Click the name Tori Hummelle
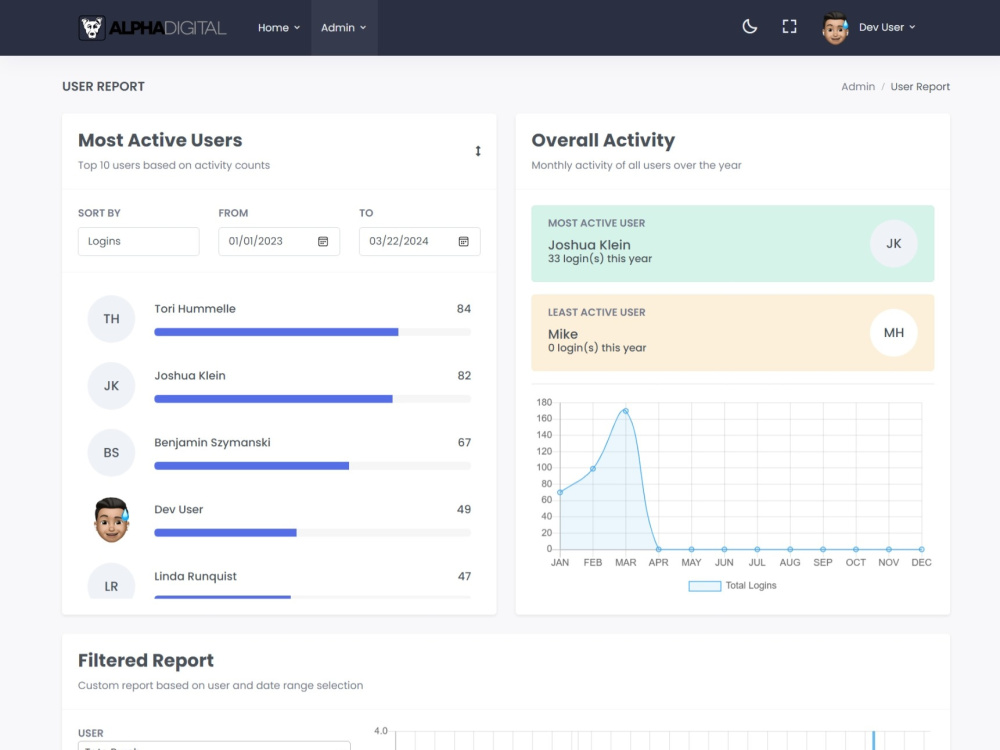 (x=195, y=309)
